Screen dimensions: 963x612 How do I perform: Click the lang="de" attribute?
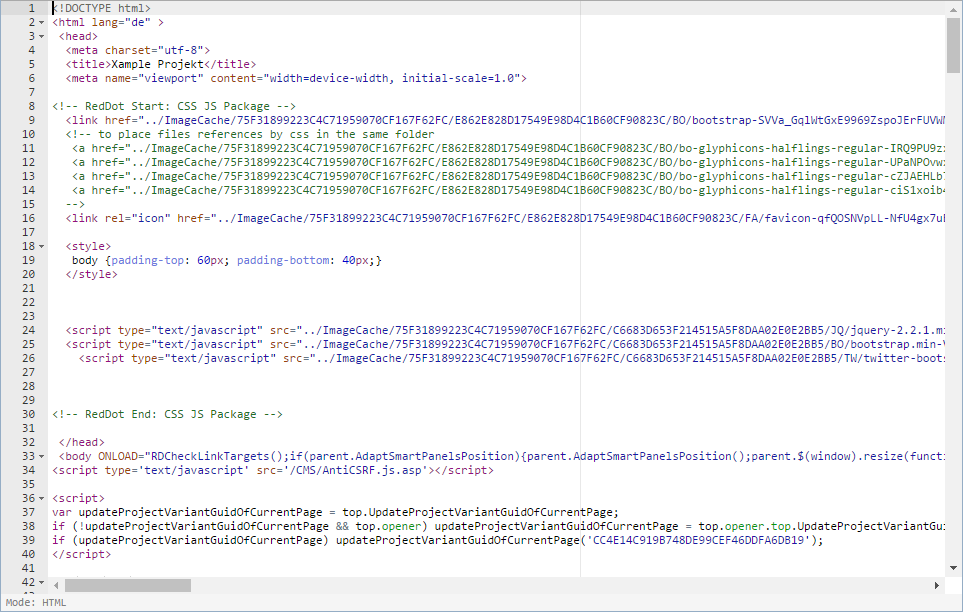[121, 23]
